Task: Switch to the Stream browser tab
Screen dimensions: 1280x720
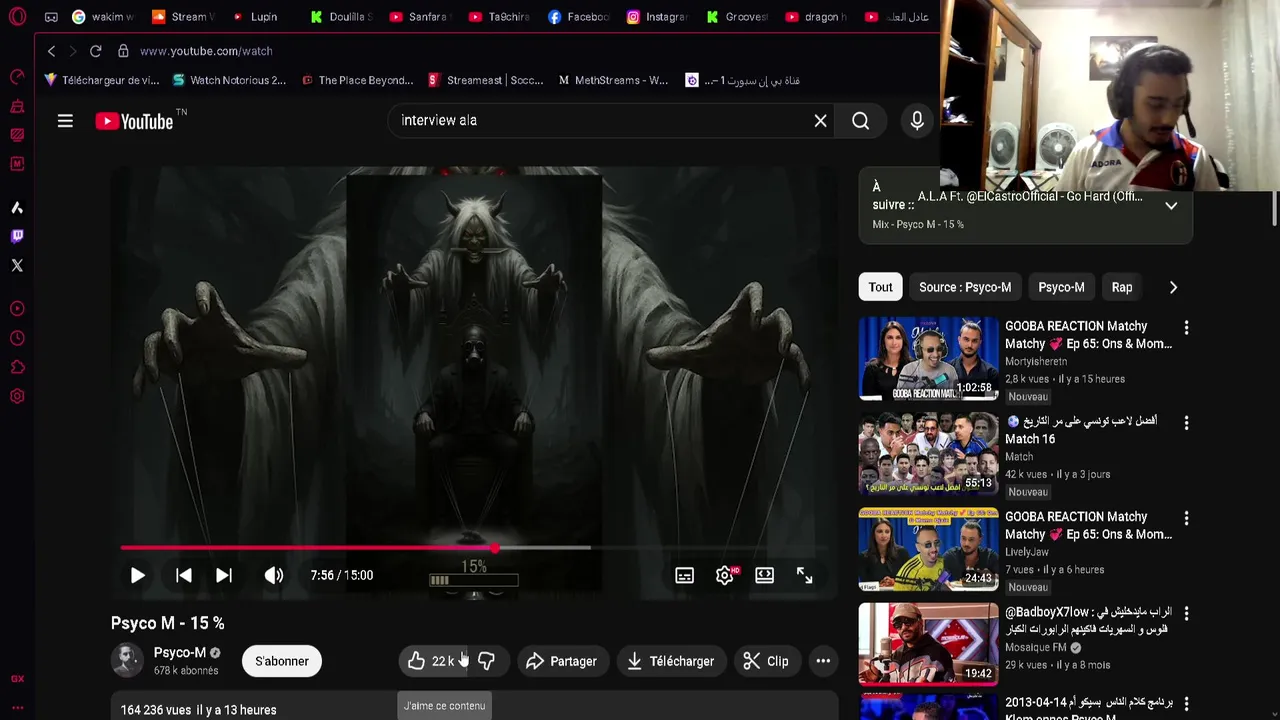Action: (x=184, y=17)
